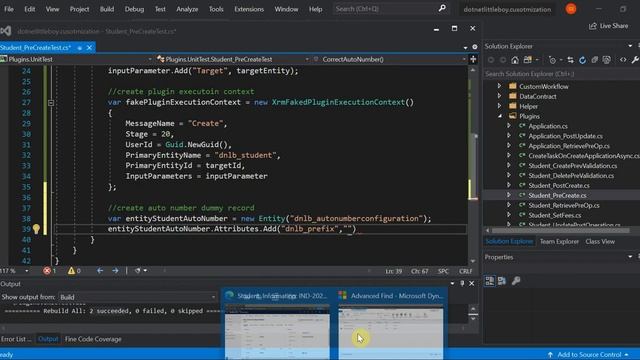Switch to the Team Explorer tab
The width and height of the screenshot is (640, 360).
click(559, 241)
